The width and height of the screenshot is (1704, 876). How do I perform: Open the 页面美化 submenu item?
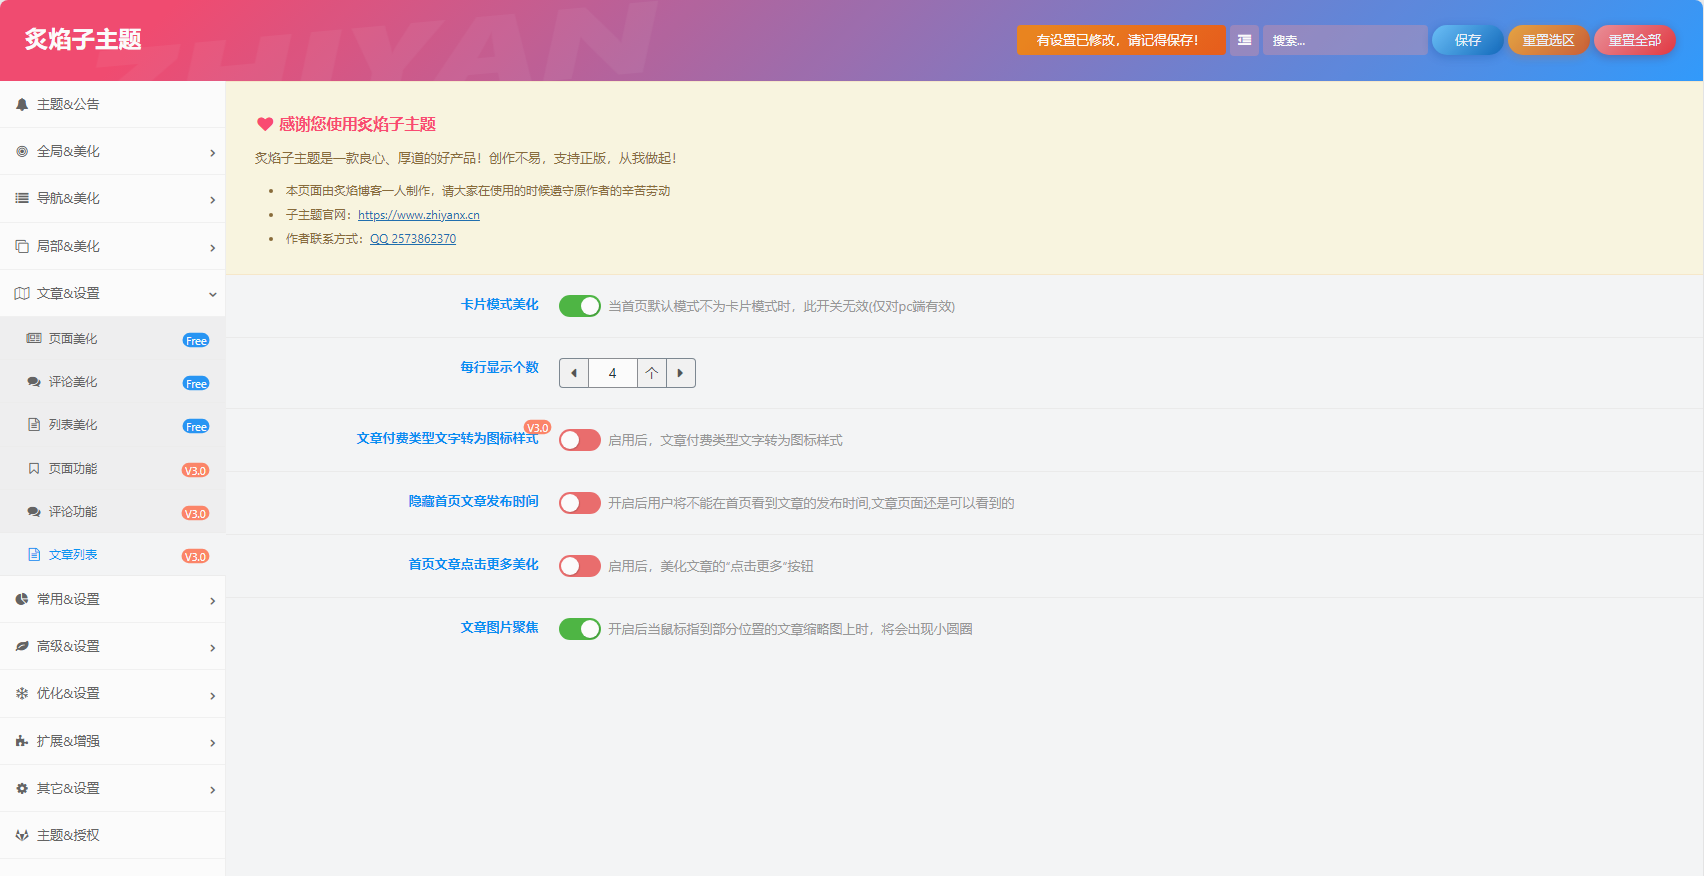coord(112,339)
